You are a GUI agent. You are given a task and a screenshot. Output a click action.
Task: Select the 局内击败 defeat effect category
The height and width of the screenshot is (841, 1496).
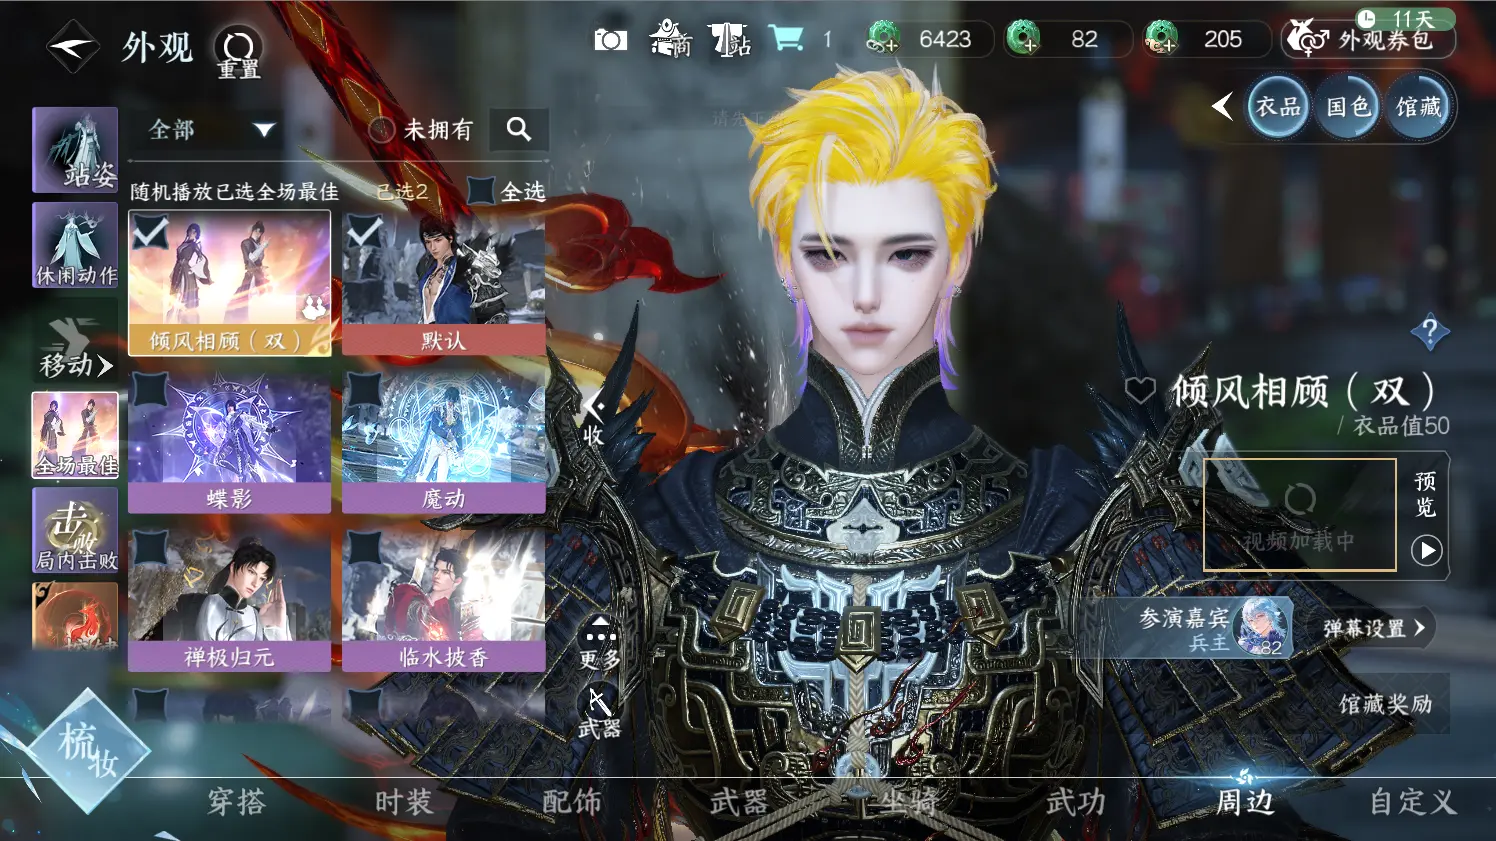pyautogui.click(x=75, y=530)
